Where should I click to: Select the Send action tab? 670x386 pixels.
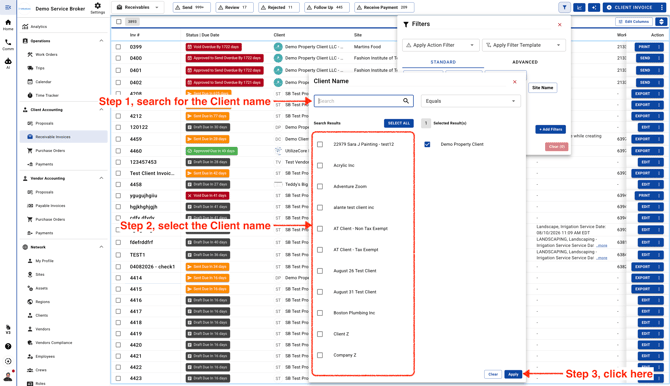click(192, 7)
